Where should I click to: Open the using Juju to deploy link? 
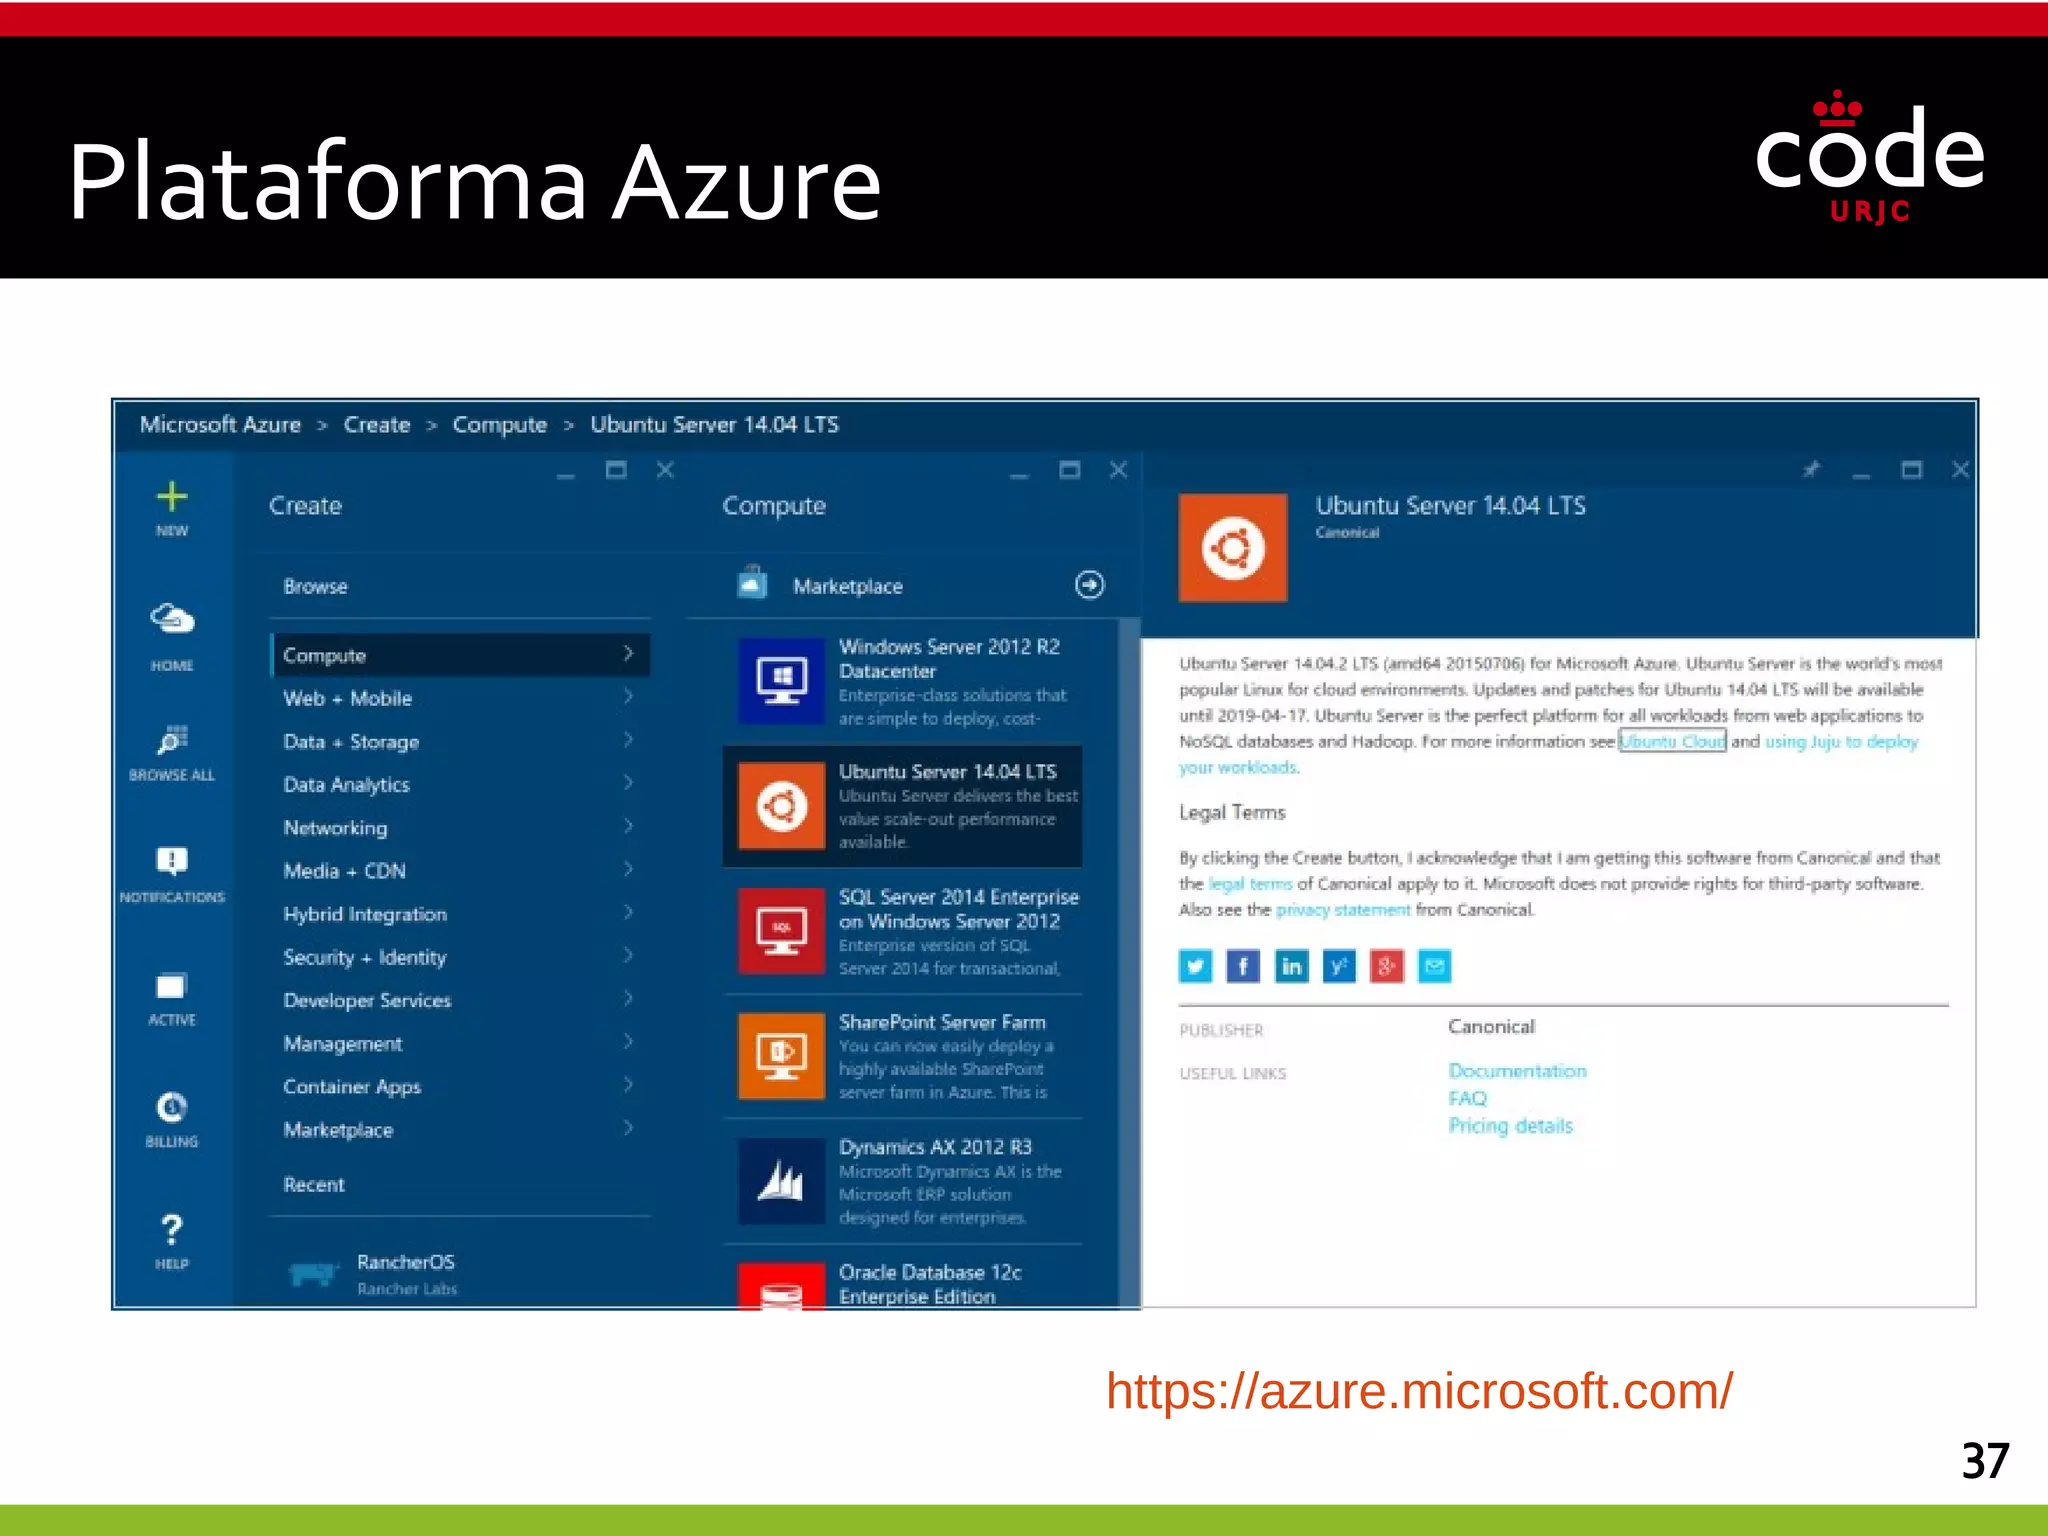click(1841, 741)
